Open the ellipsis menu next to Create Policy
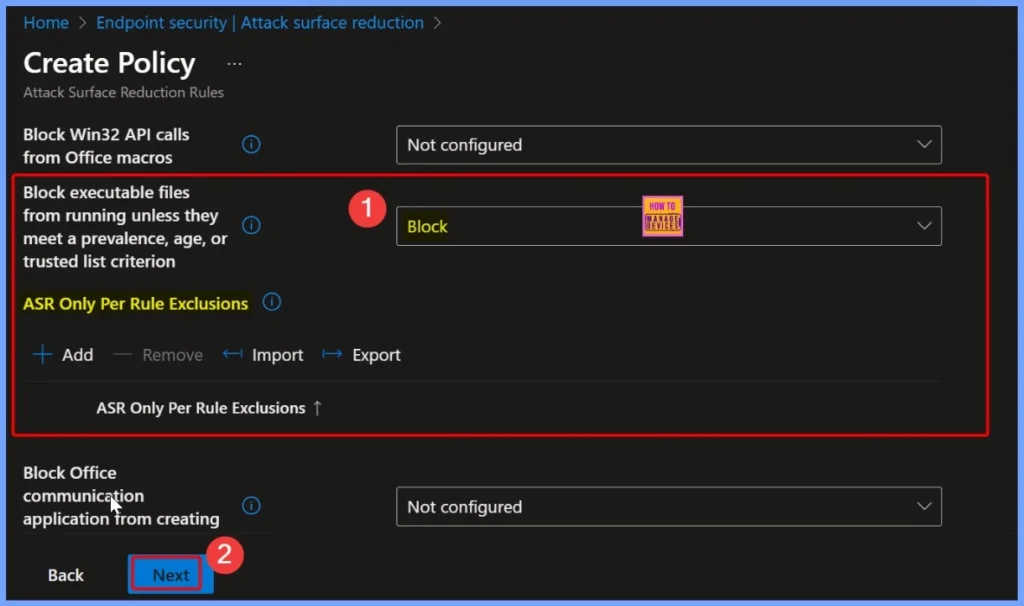This screenshot has width=1024, height=606. pos(234,64)
